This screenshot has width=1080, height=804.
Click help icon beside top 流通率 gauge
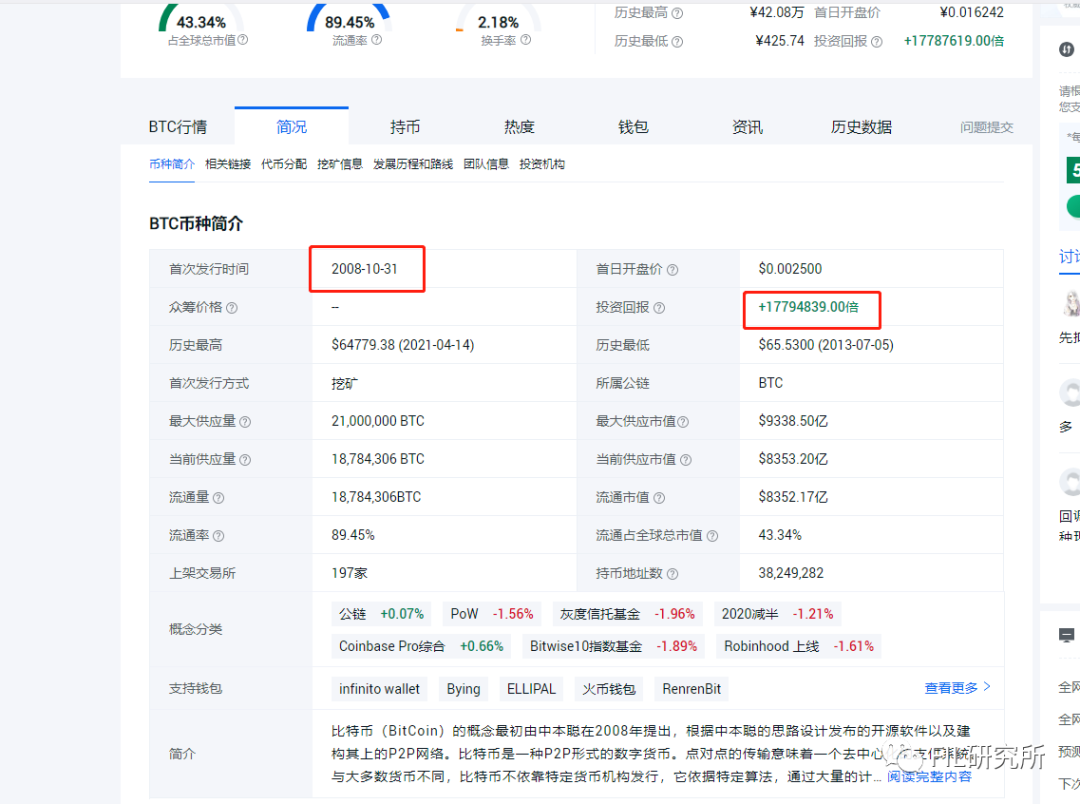[x=376, y=40]
